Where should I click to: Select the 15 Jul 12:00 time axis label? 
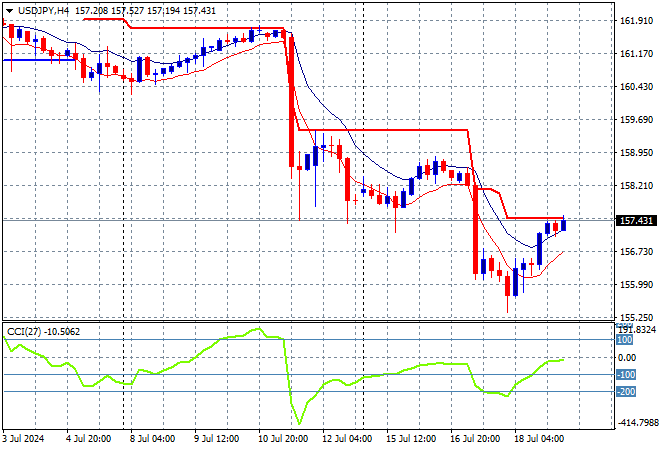[x=411, y=439]
